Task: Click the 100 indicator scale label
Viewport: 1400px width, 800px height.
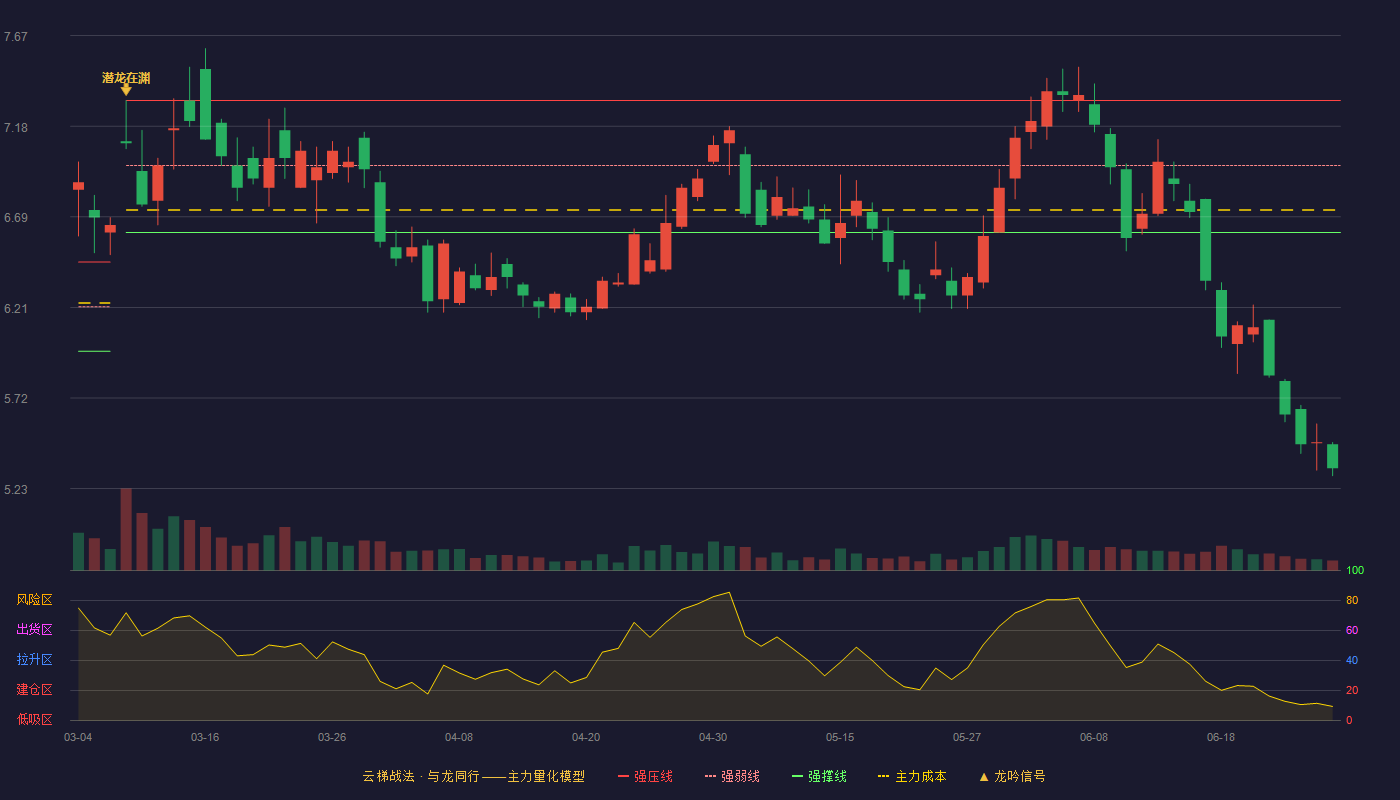Action: click(1355, 571)
